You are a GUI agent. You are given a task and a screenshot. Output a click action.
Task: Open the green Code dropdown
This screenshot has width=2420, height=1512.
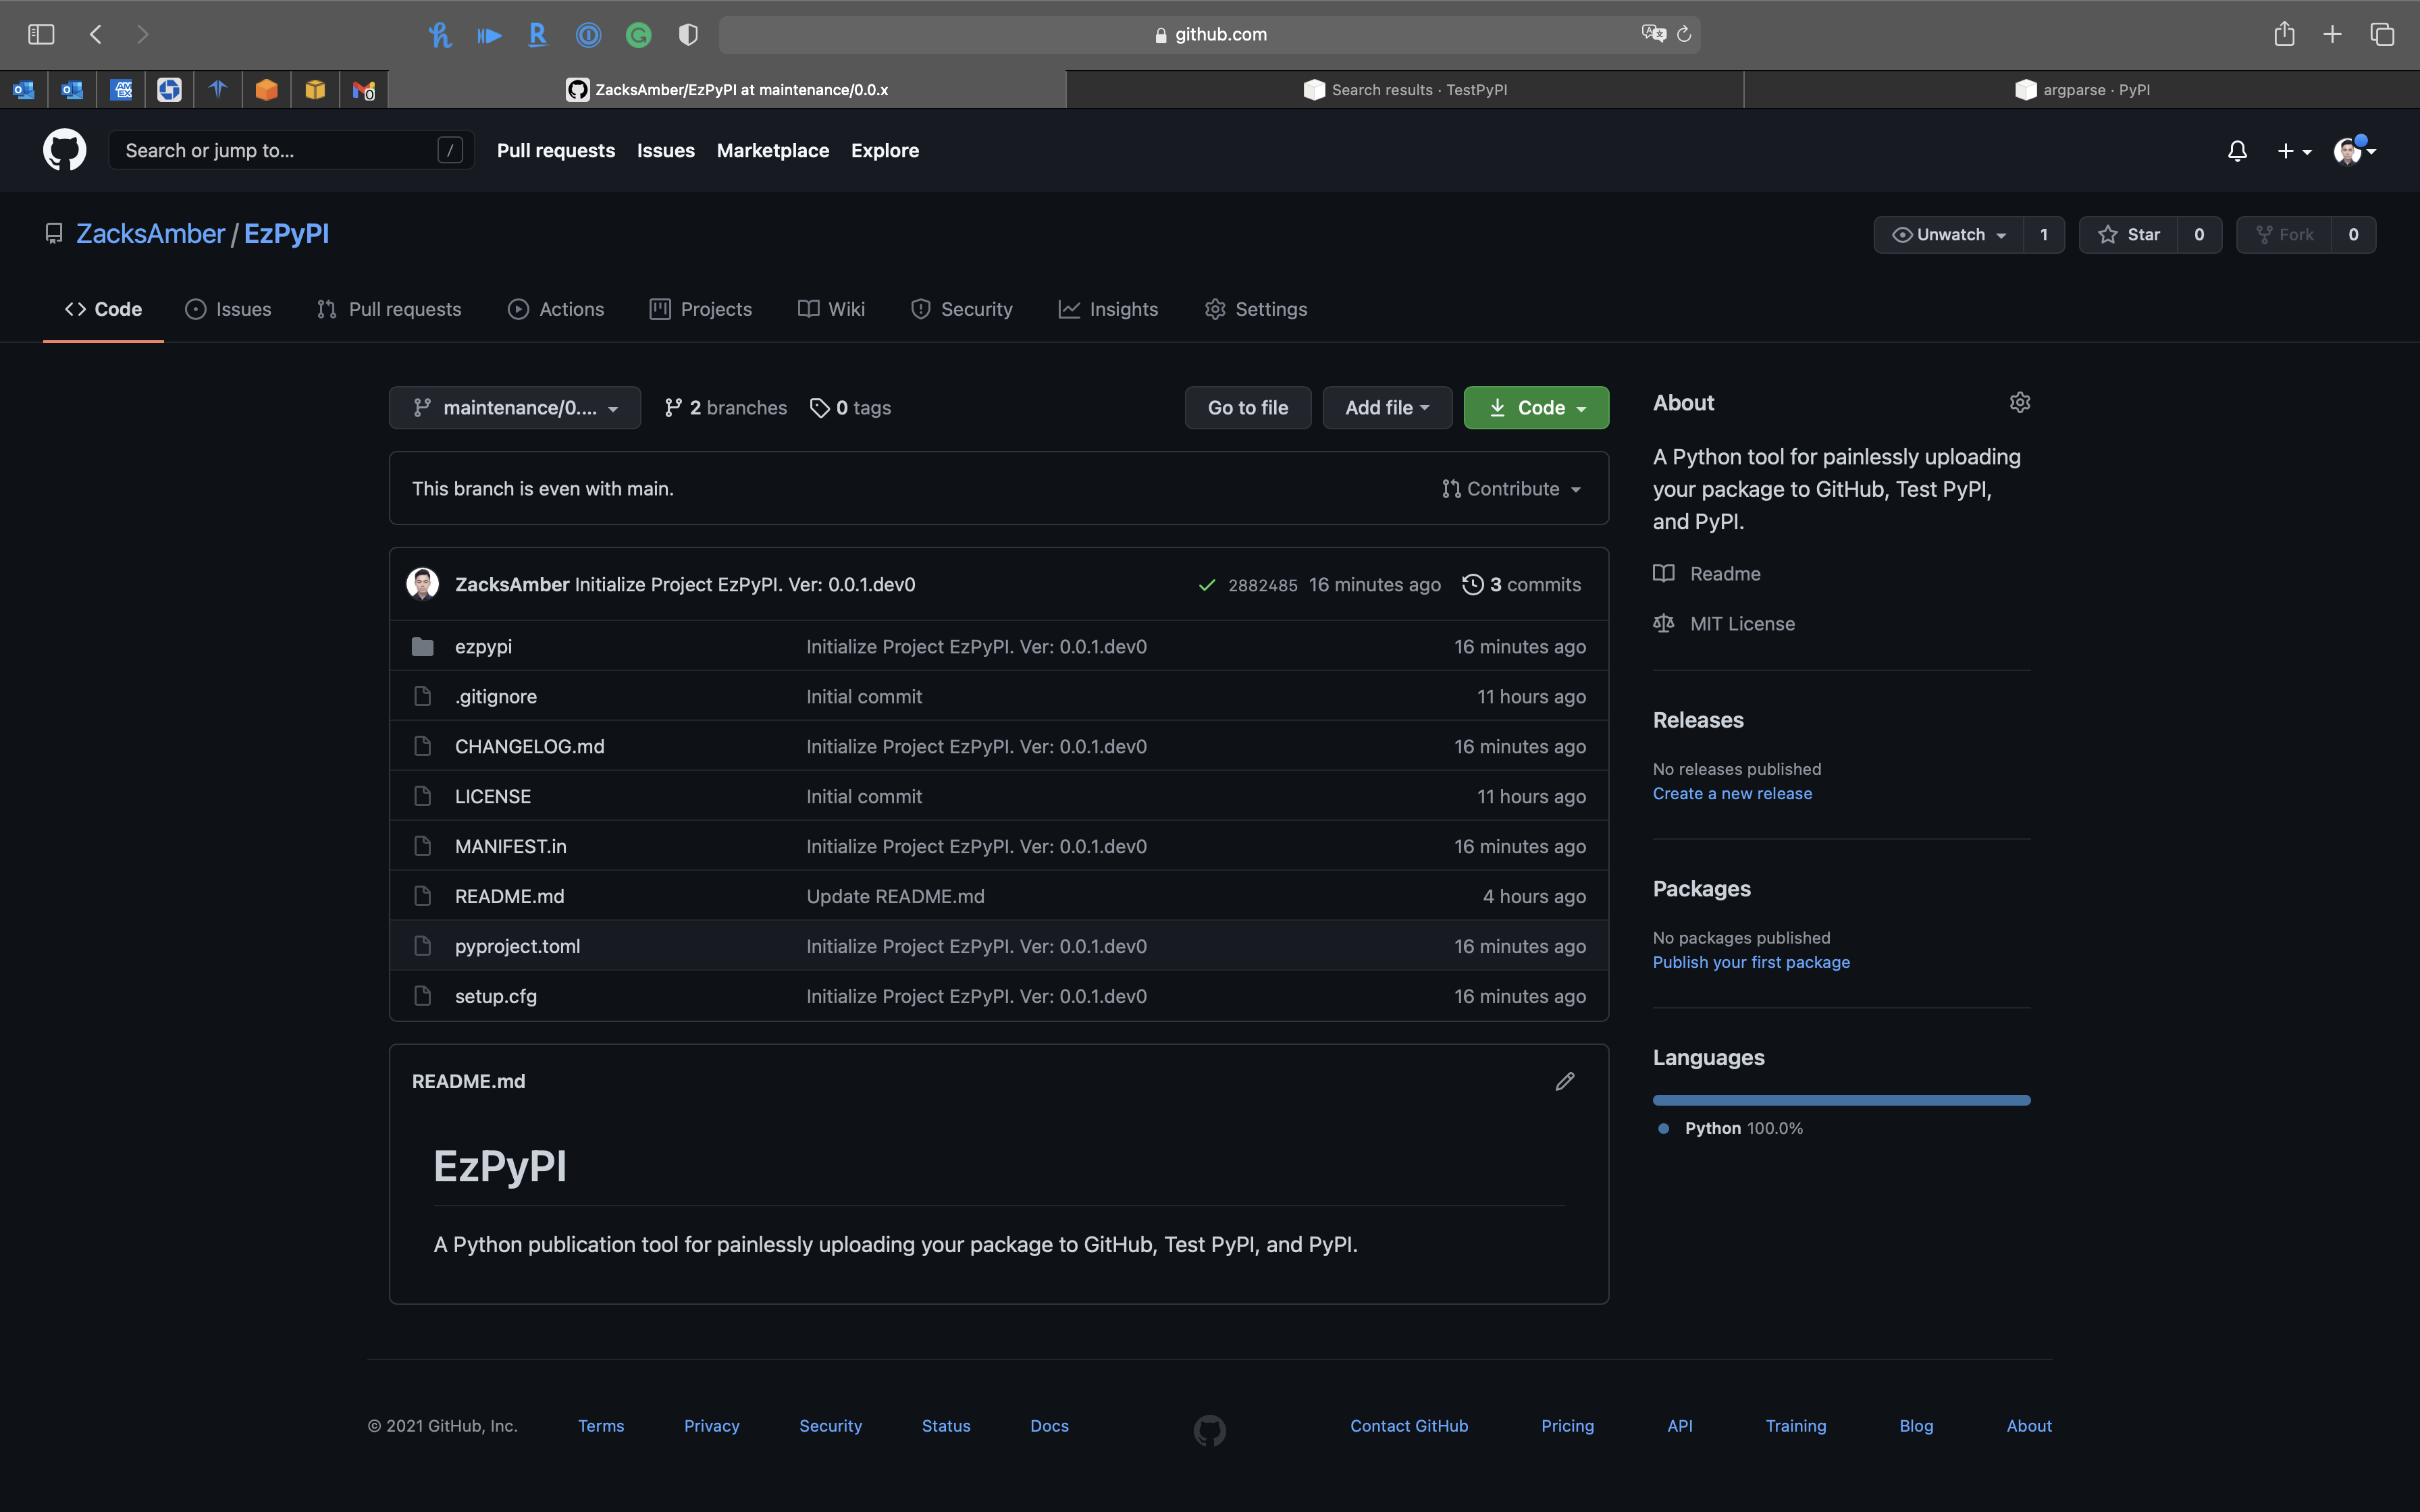tap(1536, 408)
